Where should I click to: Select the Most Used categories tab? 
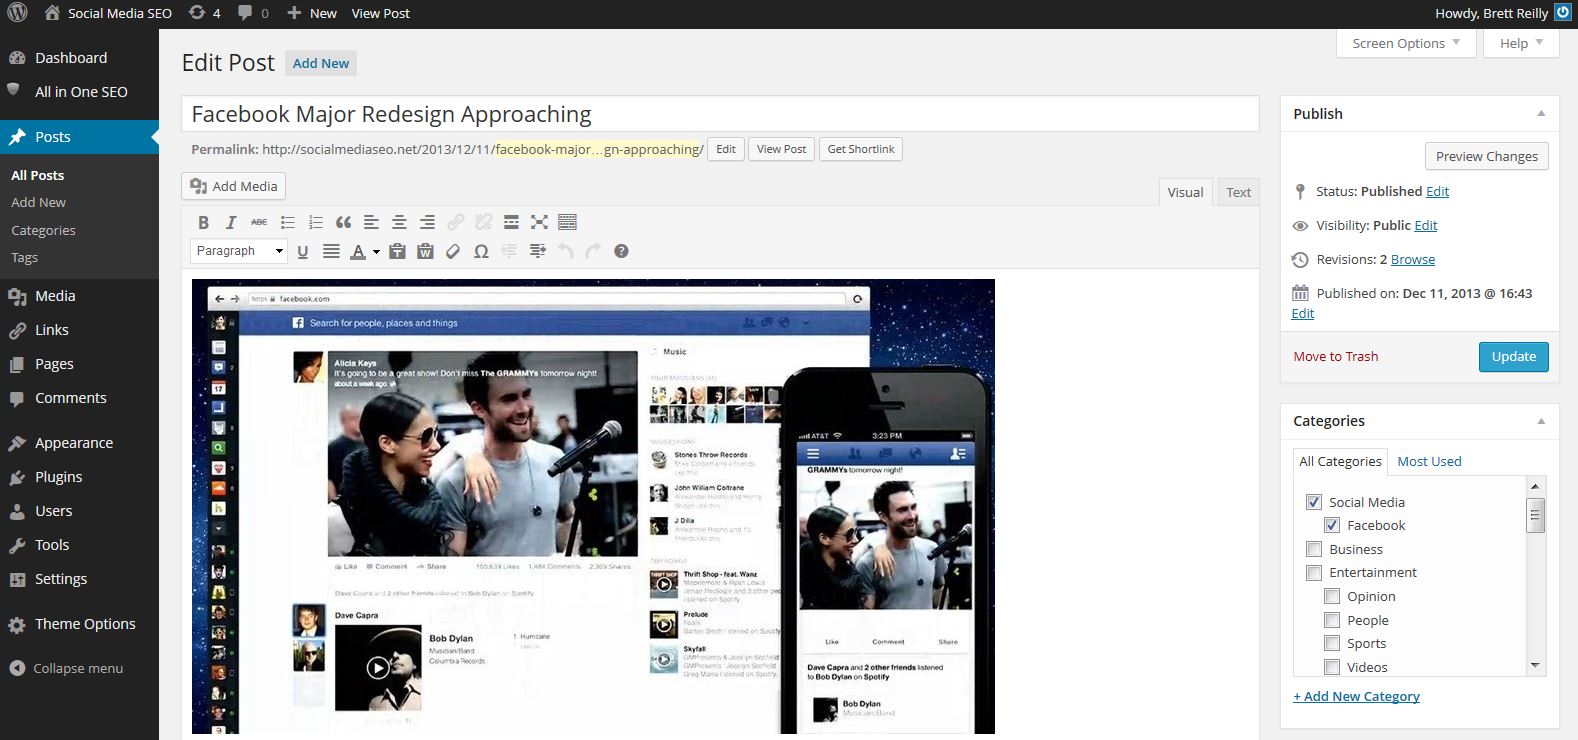click(x=1429, y=461)
